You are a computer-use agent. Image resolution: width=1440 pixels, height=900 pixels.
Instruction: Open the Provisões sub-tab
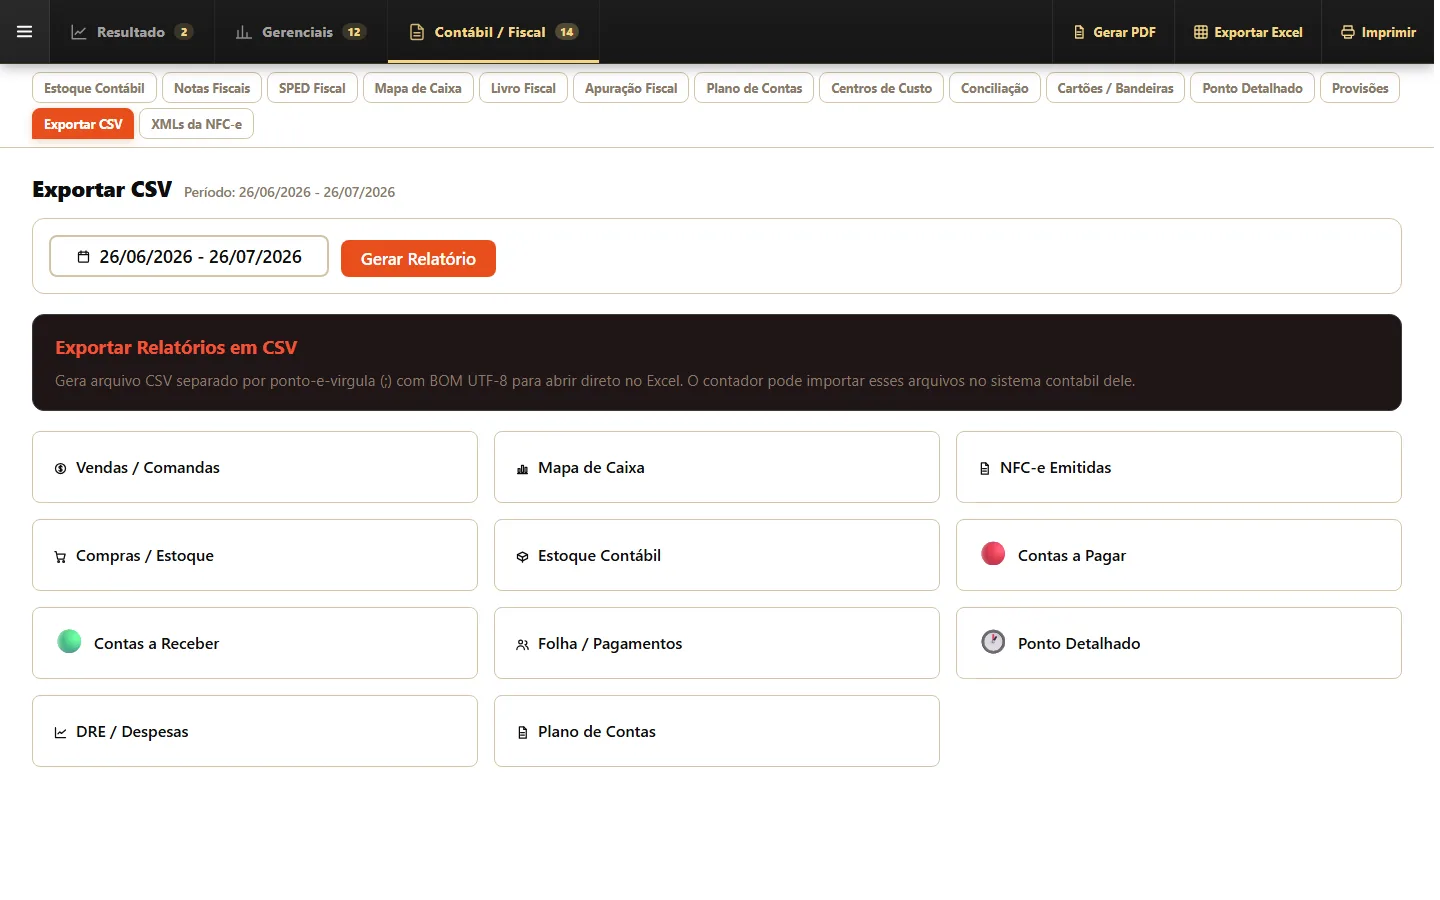(x=1360, y=88)
